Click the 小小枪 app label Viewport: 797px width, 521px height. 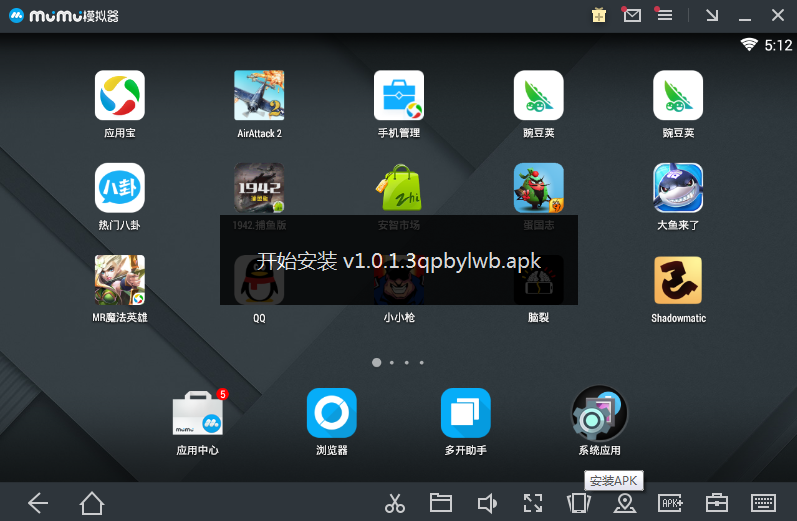pyautogui.click(x=399, y=318)
